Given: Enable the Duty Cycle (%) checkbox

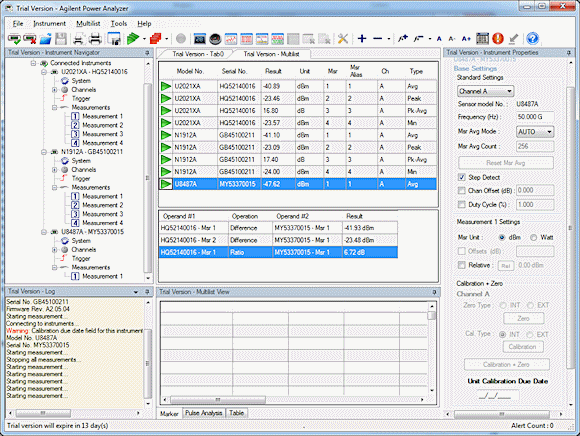Looking at the screenshot, I should click(x=461, y=205).
